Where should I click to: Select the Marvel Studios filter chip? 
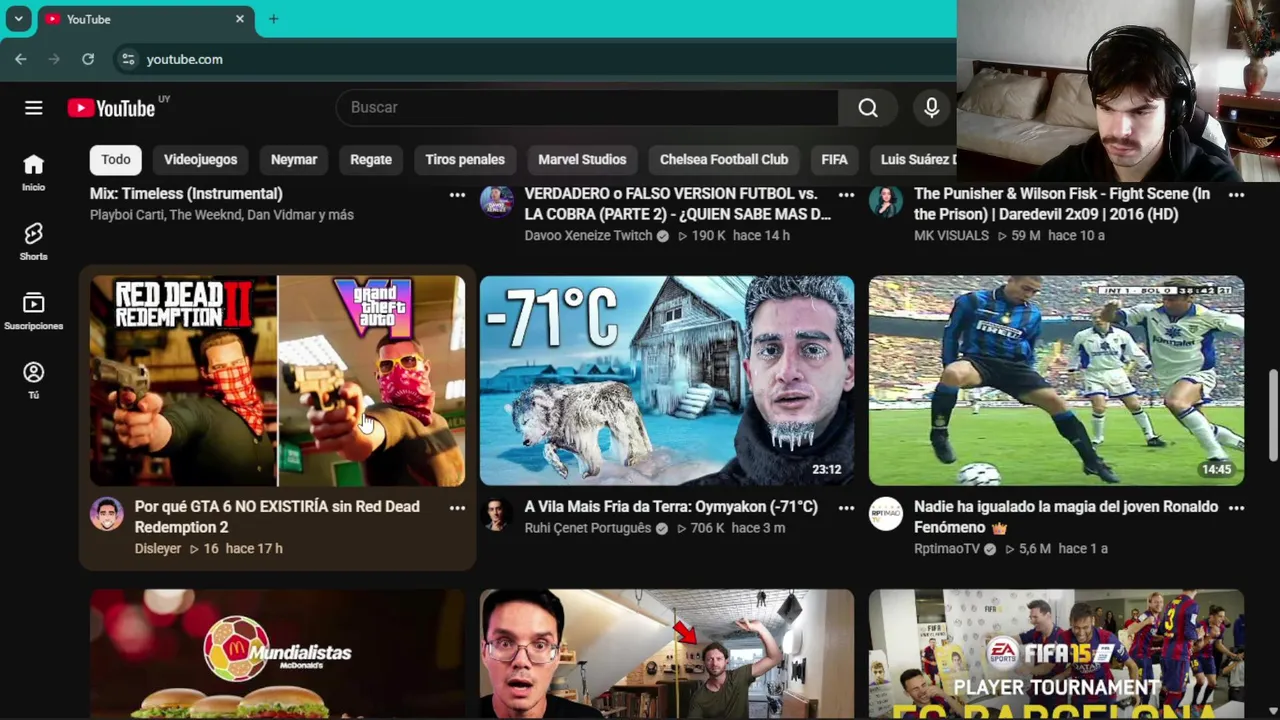(582, 160)
